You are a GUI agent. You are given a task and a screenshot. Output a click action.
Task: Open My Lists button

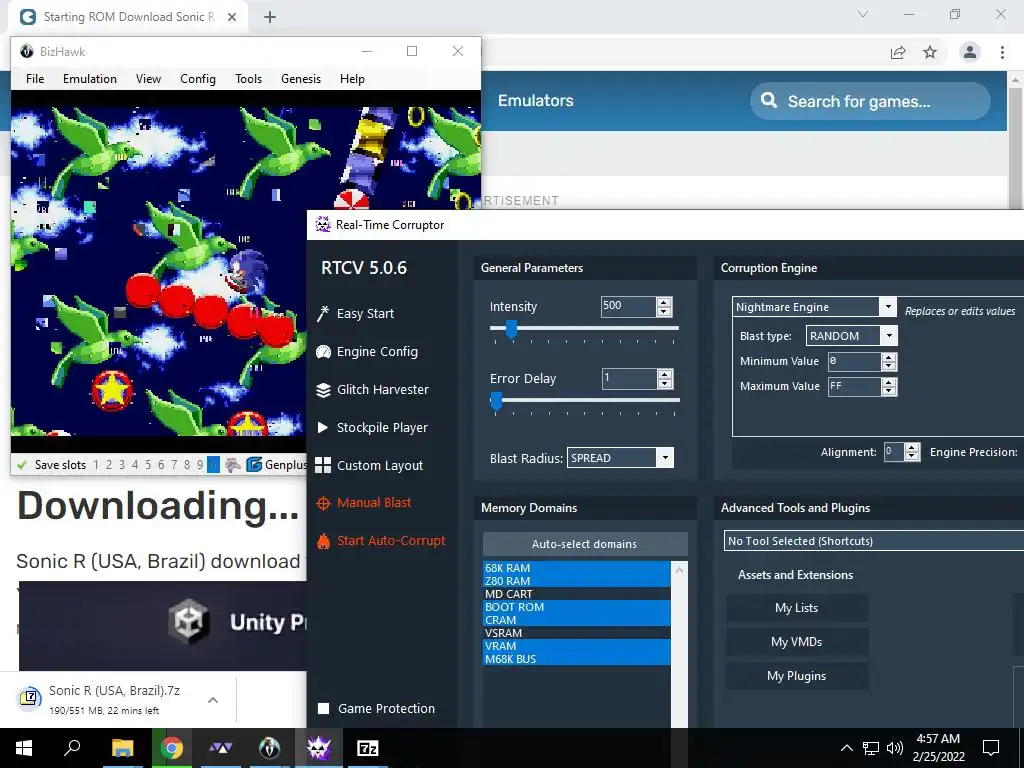(797, 607)
